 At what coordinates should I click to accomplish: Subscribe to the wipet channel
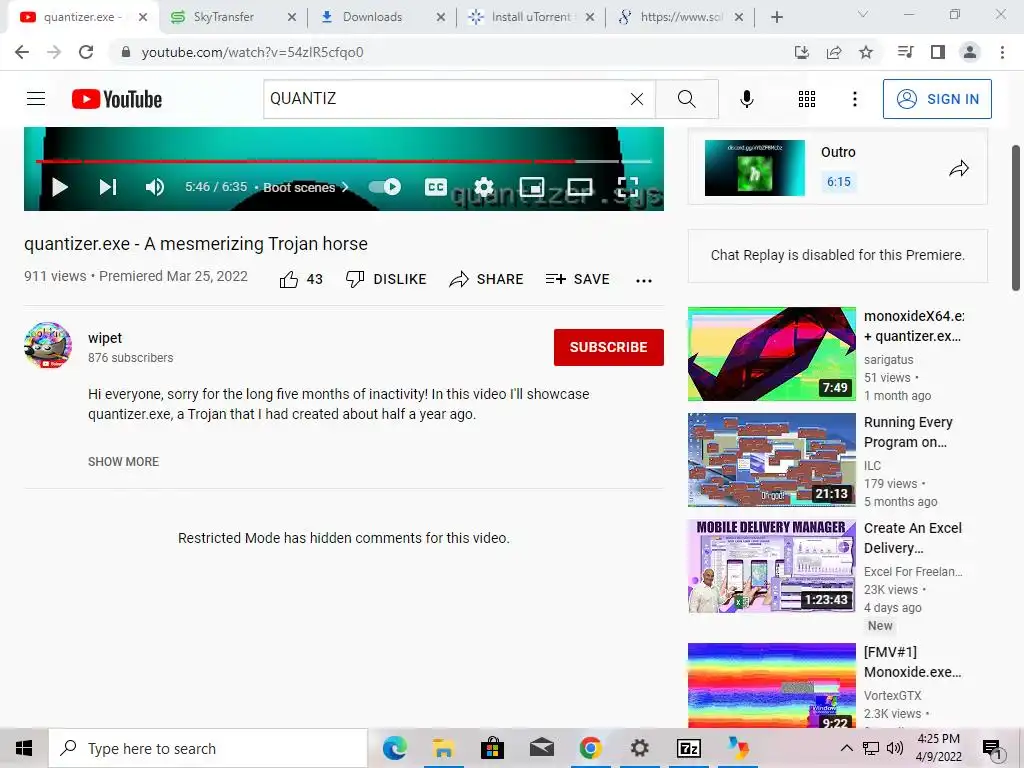609,347
